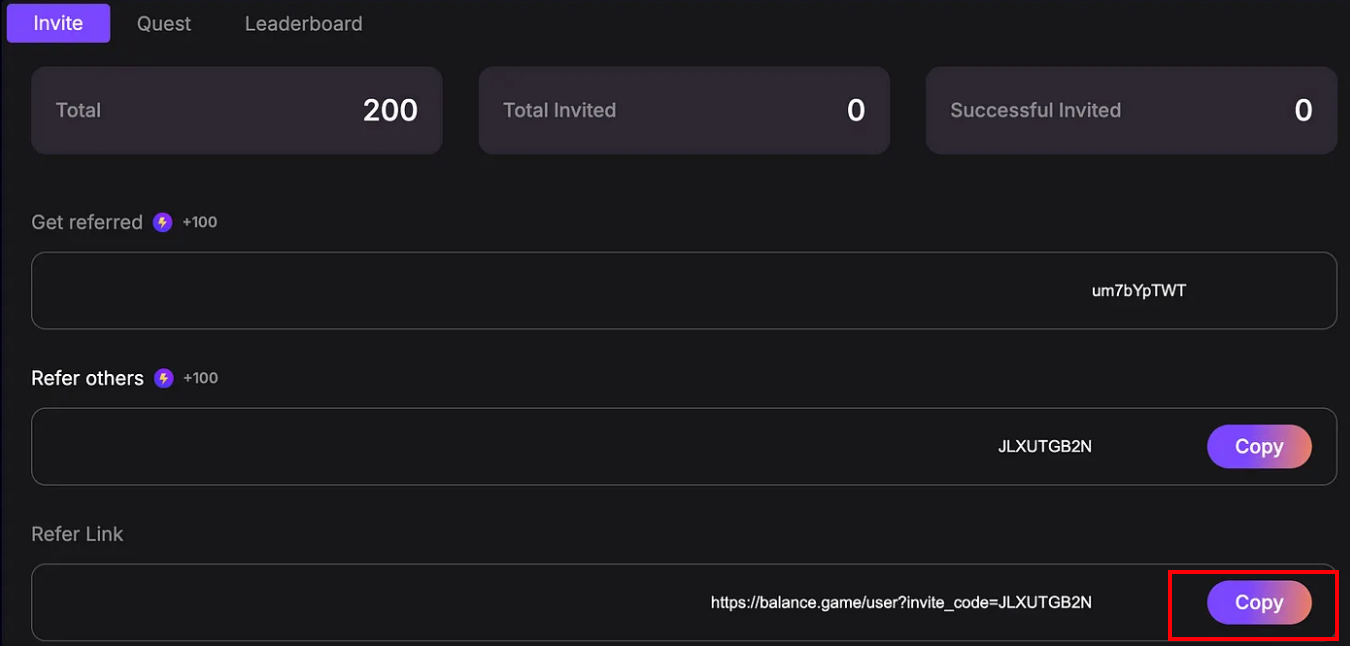1350x646 pixels.
Task: Click the balance.game invite link text
Action: point(901,603)
